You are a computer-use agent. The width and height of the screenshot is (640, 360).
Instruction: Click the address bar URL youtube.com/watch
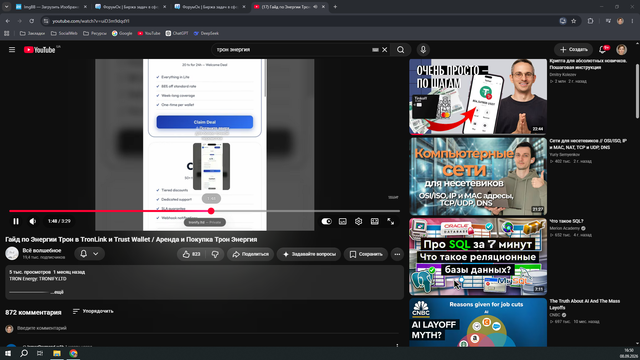[91, 21]
